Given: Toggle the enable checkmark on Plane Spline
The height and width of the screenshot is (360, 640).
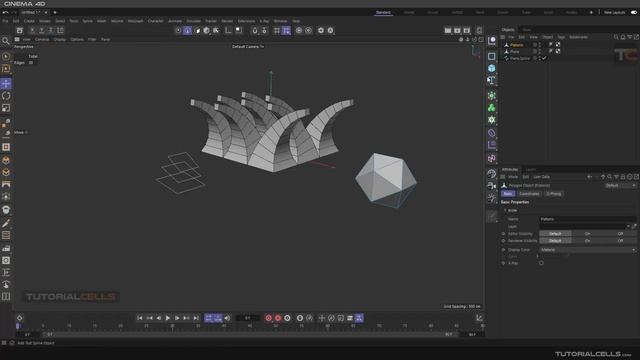Looking at the screenshot, I should tap(544, 58).
